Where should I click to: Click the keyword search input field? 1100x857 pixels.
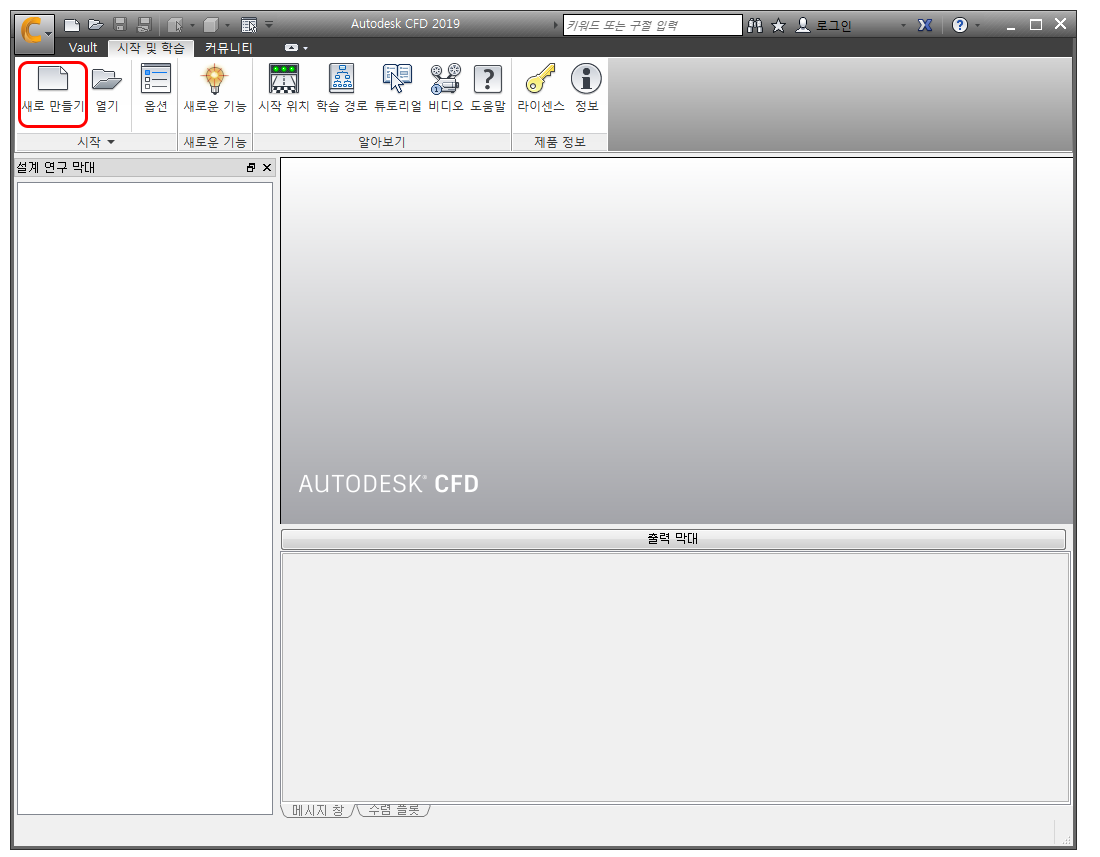coord(652,25)
